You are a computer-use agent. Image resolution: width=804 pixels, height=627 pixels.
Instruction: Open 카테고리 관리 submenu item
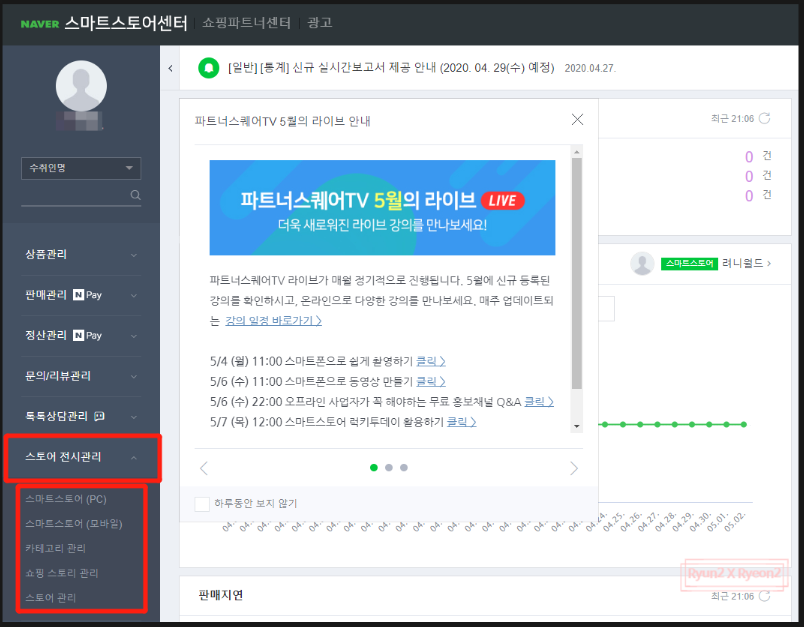[x=55, y=548]
